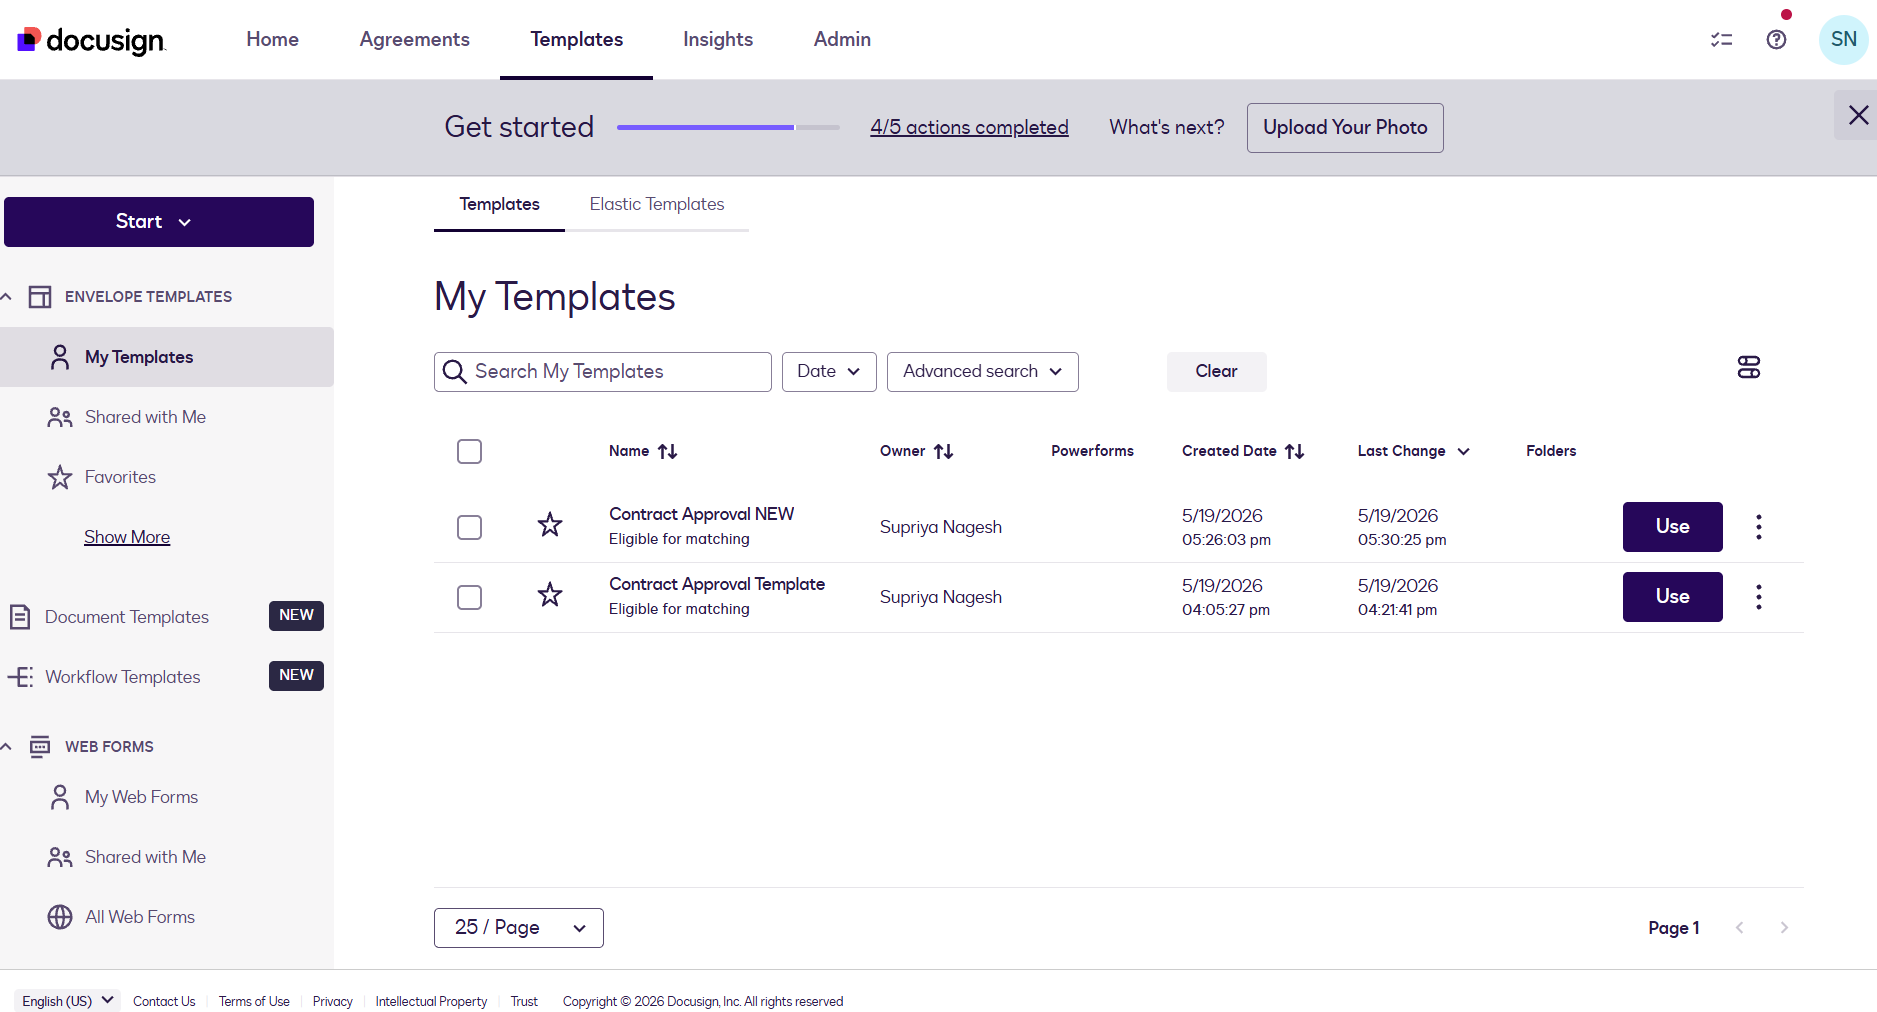Go to the Home tab
This screenshot has width=1877, height=1012.
[273, 39]
